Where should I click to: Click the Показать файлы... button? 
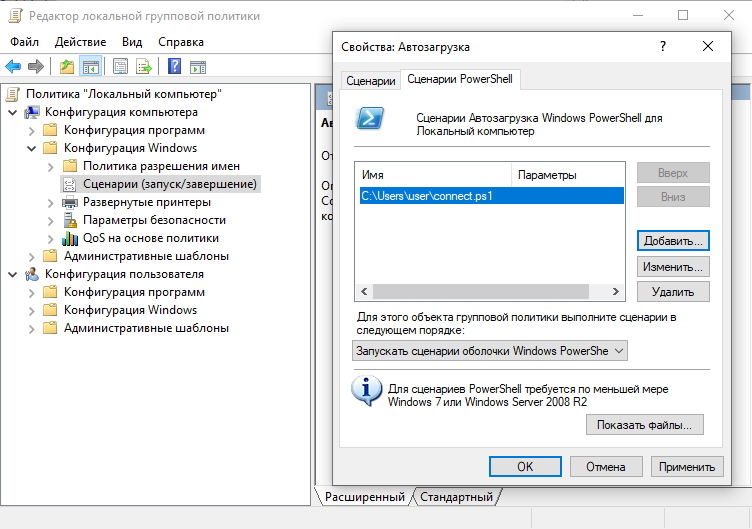pos(645,425)
